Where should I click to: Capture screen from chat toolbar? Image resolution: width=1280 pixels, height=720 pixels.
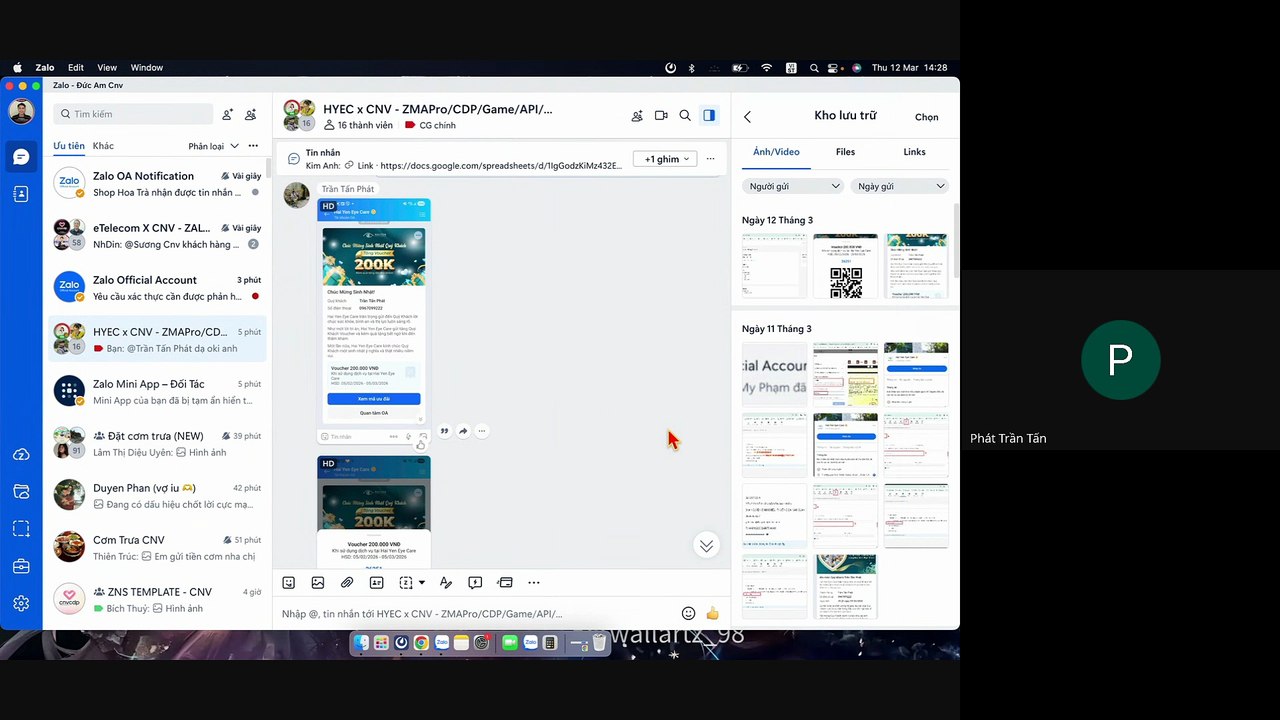pos(406,582)
